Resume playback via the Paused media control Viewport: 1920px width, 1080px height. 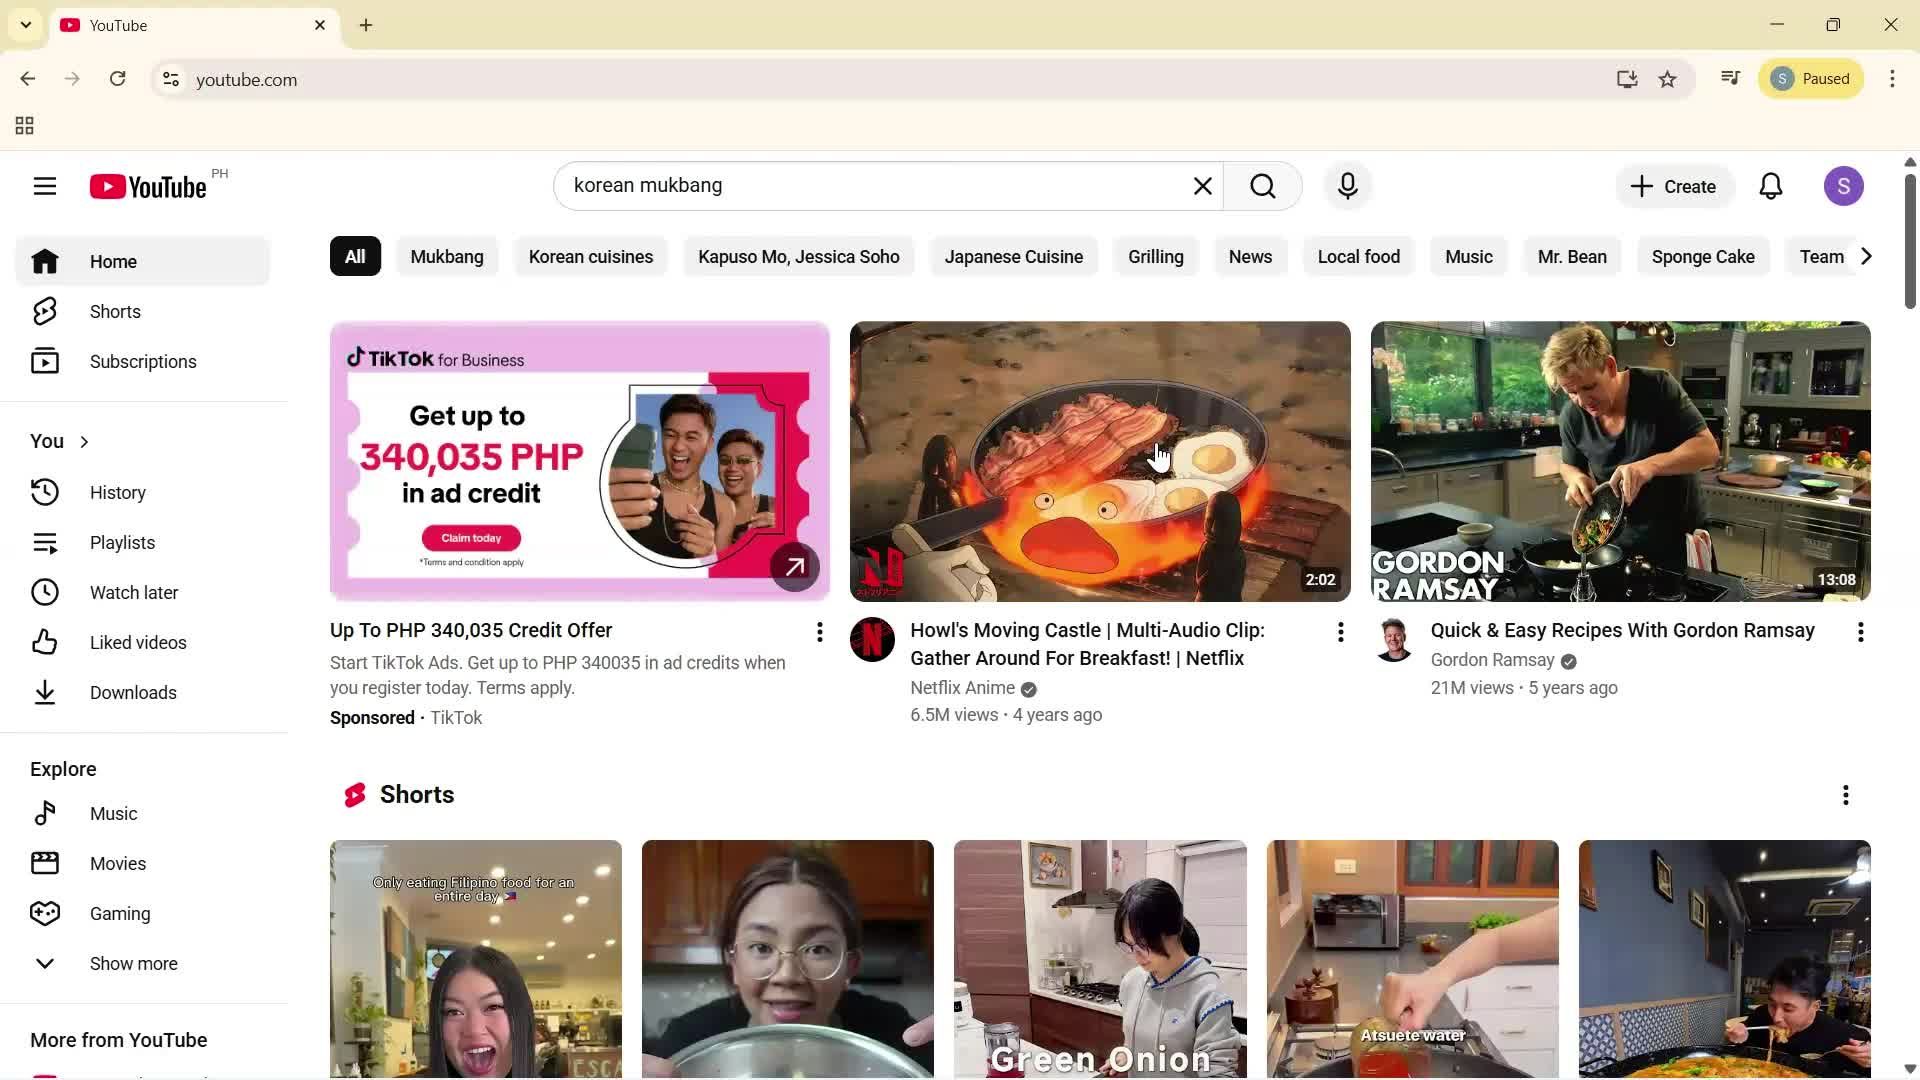point(1811,78)
